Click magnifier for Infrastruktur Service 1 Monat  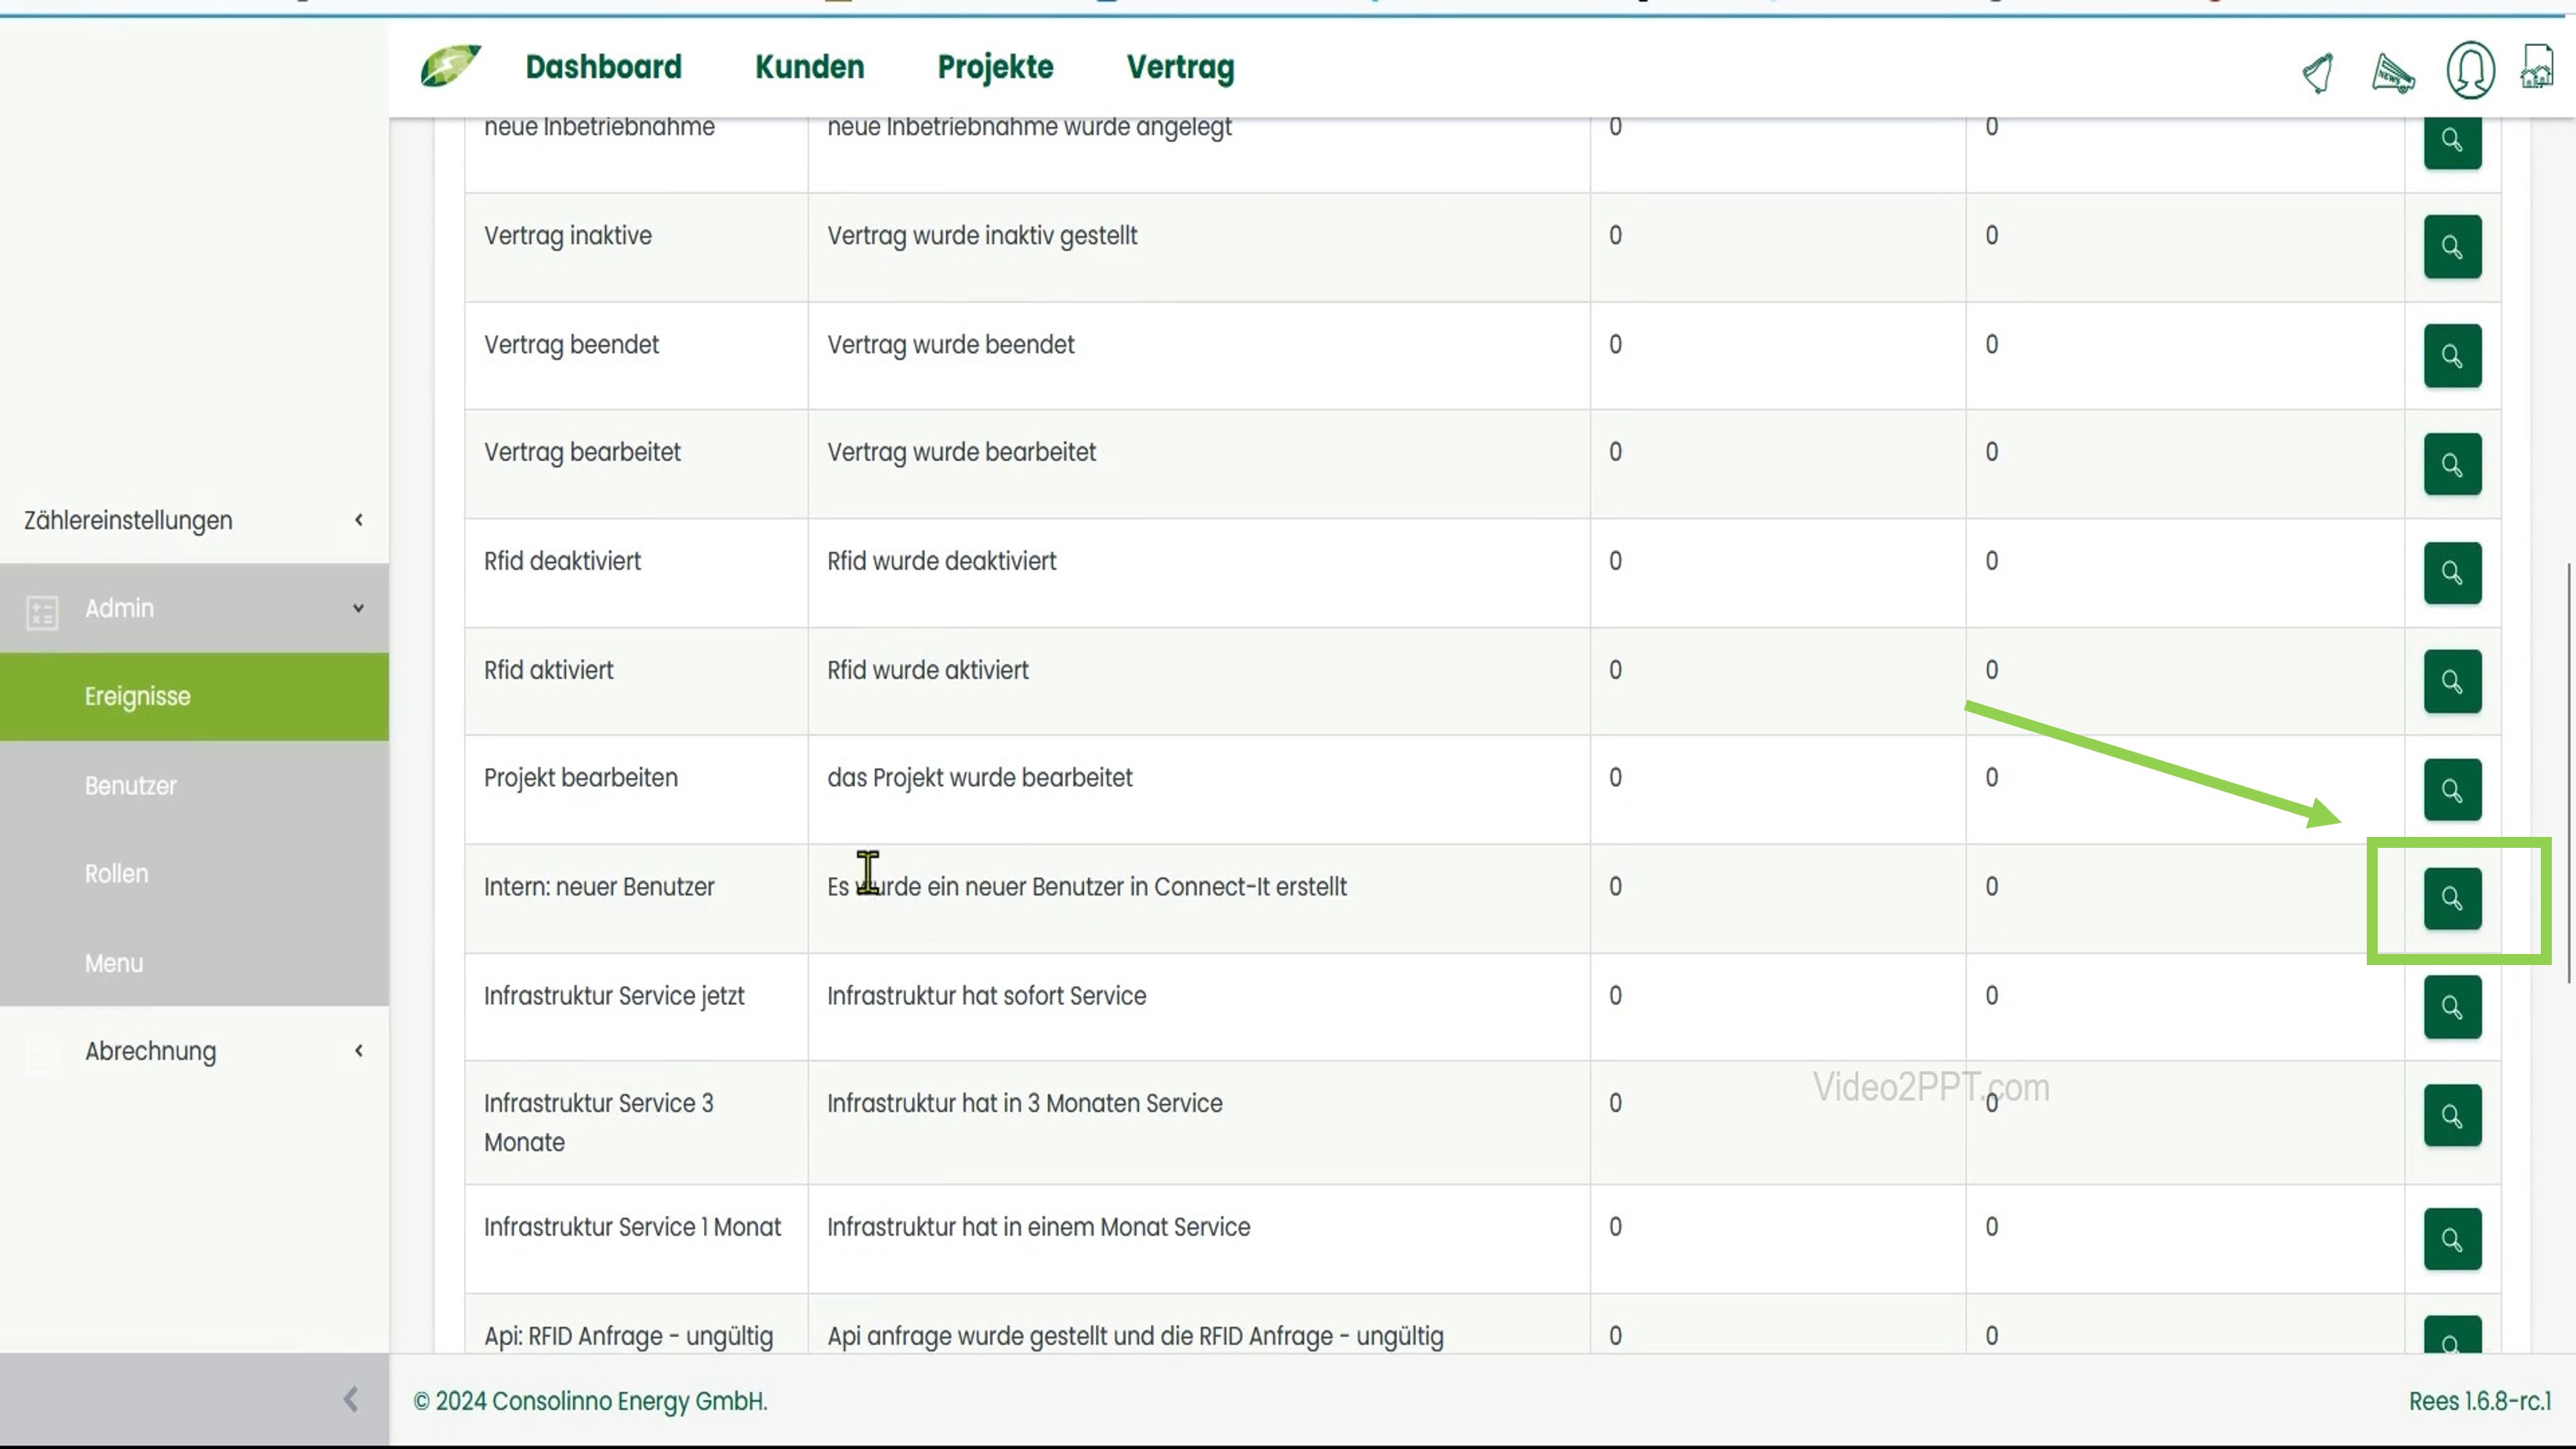2452,1239
